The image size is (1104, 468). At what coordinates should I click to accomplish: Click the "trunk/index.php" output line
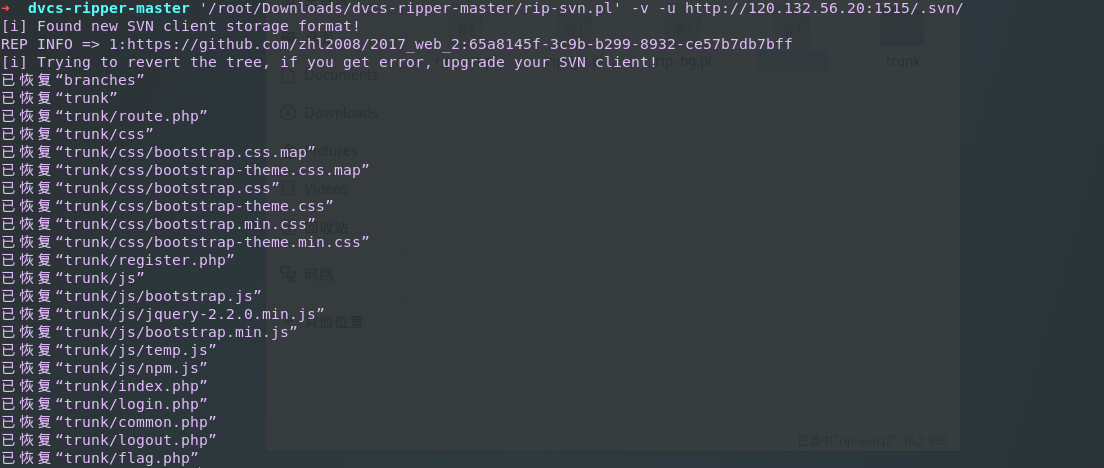[130, 386]
